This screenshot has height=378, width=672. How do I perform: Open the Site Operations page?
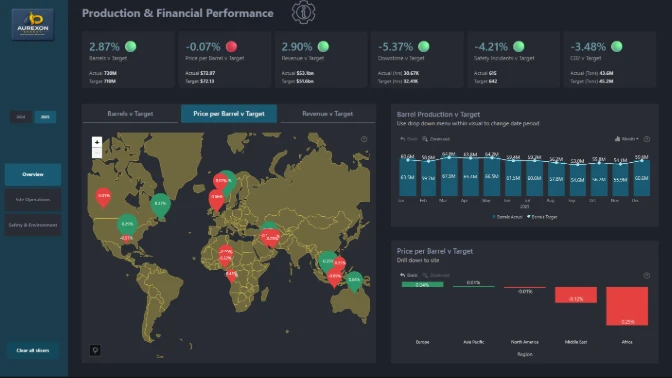(33, 200)
